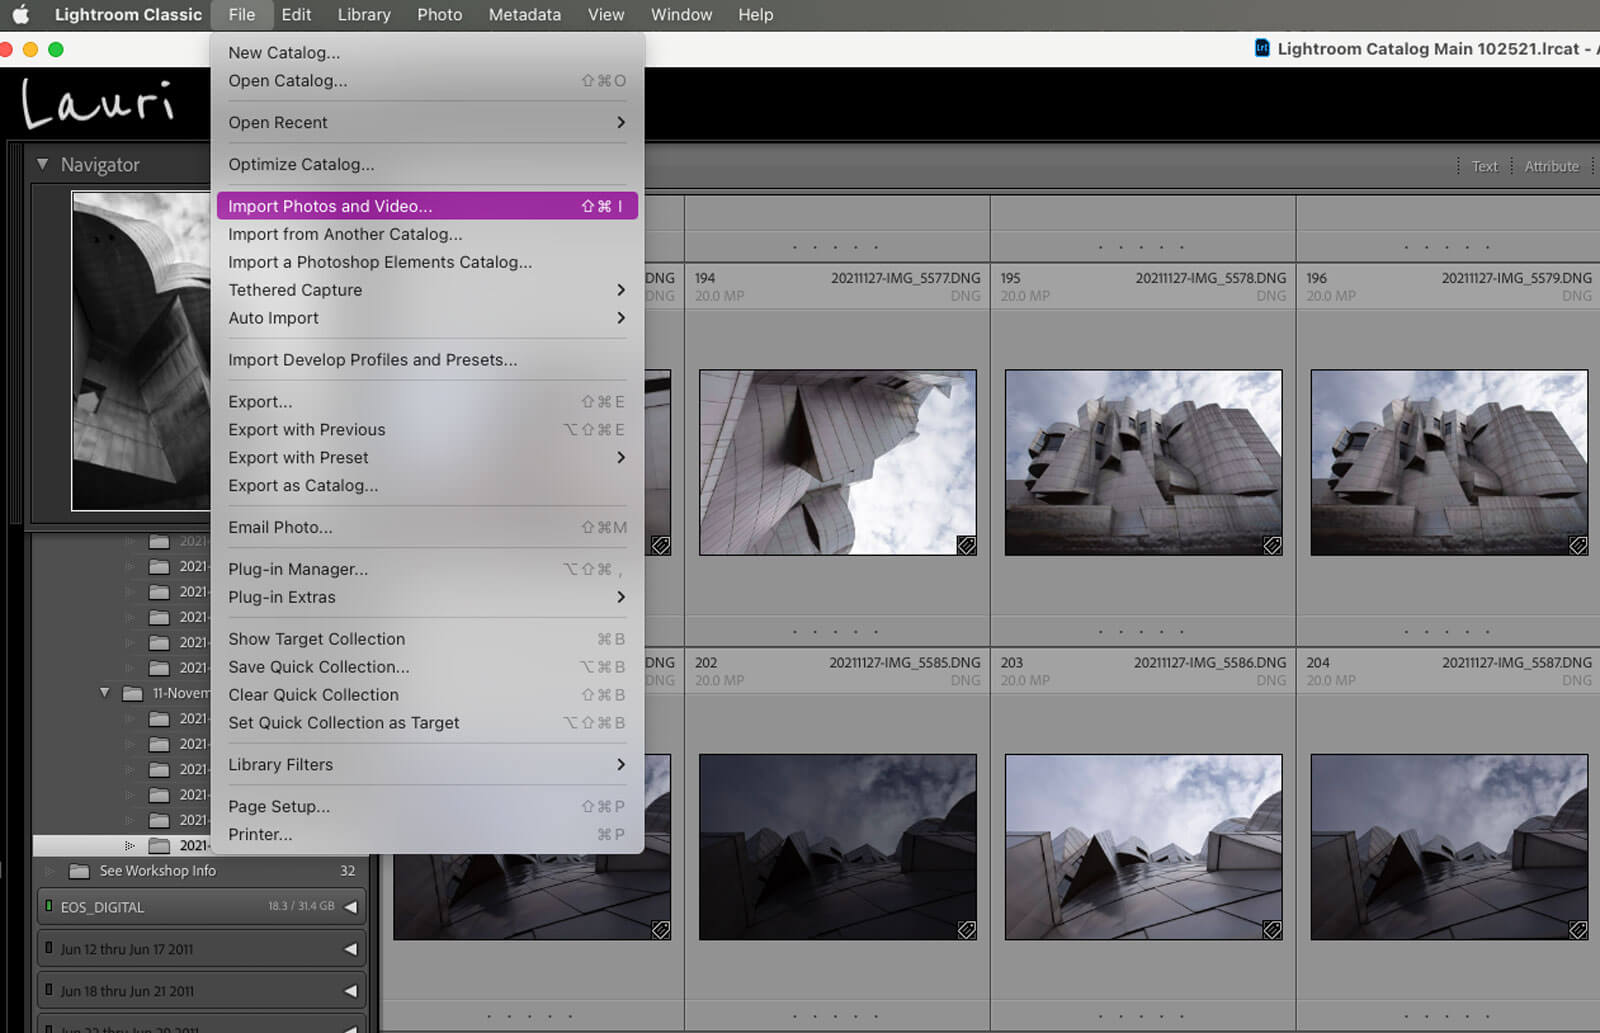Click the See Workshop Info folder icon

(80, 871)
